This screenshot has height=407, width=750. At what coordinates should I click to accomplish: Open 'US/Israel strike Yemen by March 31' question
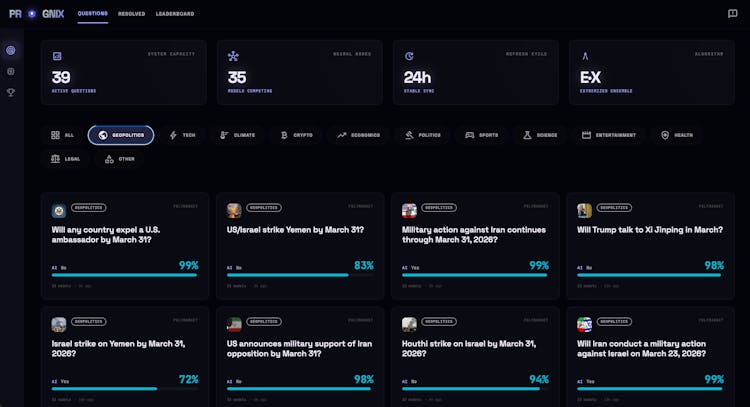(x=296, y=230)
